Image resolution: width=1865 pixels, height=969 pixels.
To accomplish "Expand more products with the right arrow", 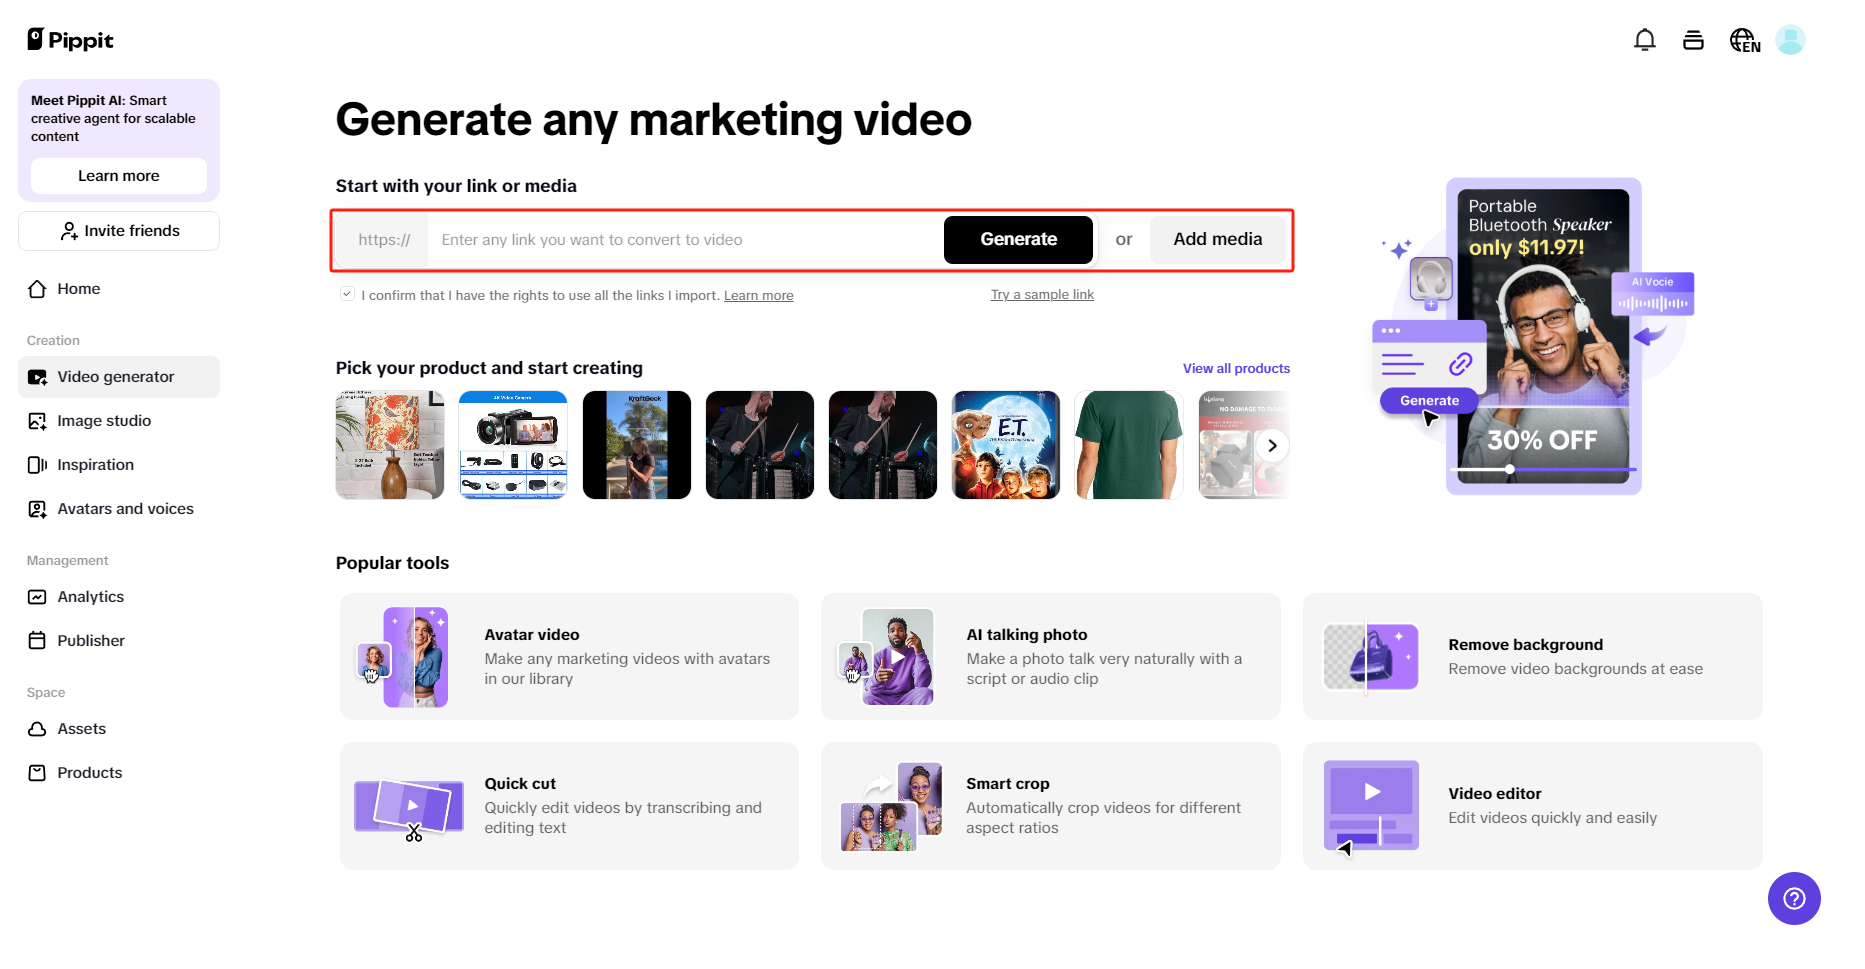I will click(x=1272, y=445).
